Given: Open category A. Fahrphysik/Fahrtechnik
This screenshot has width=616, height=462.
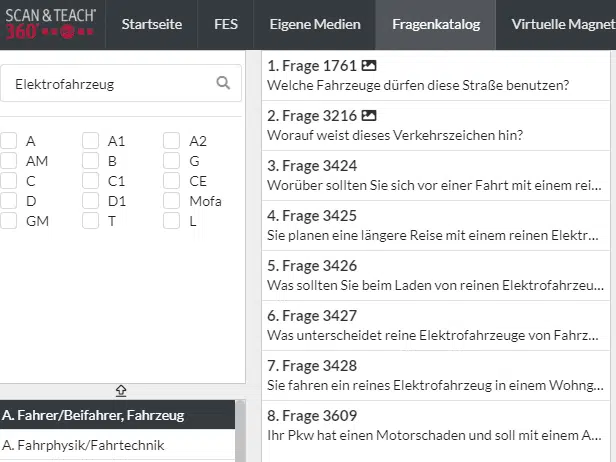Looking at the screenshot, I should [x=117, y=445].
